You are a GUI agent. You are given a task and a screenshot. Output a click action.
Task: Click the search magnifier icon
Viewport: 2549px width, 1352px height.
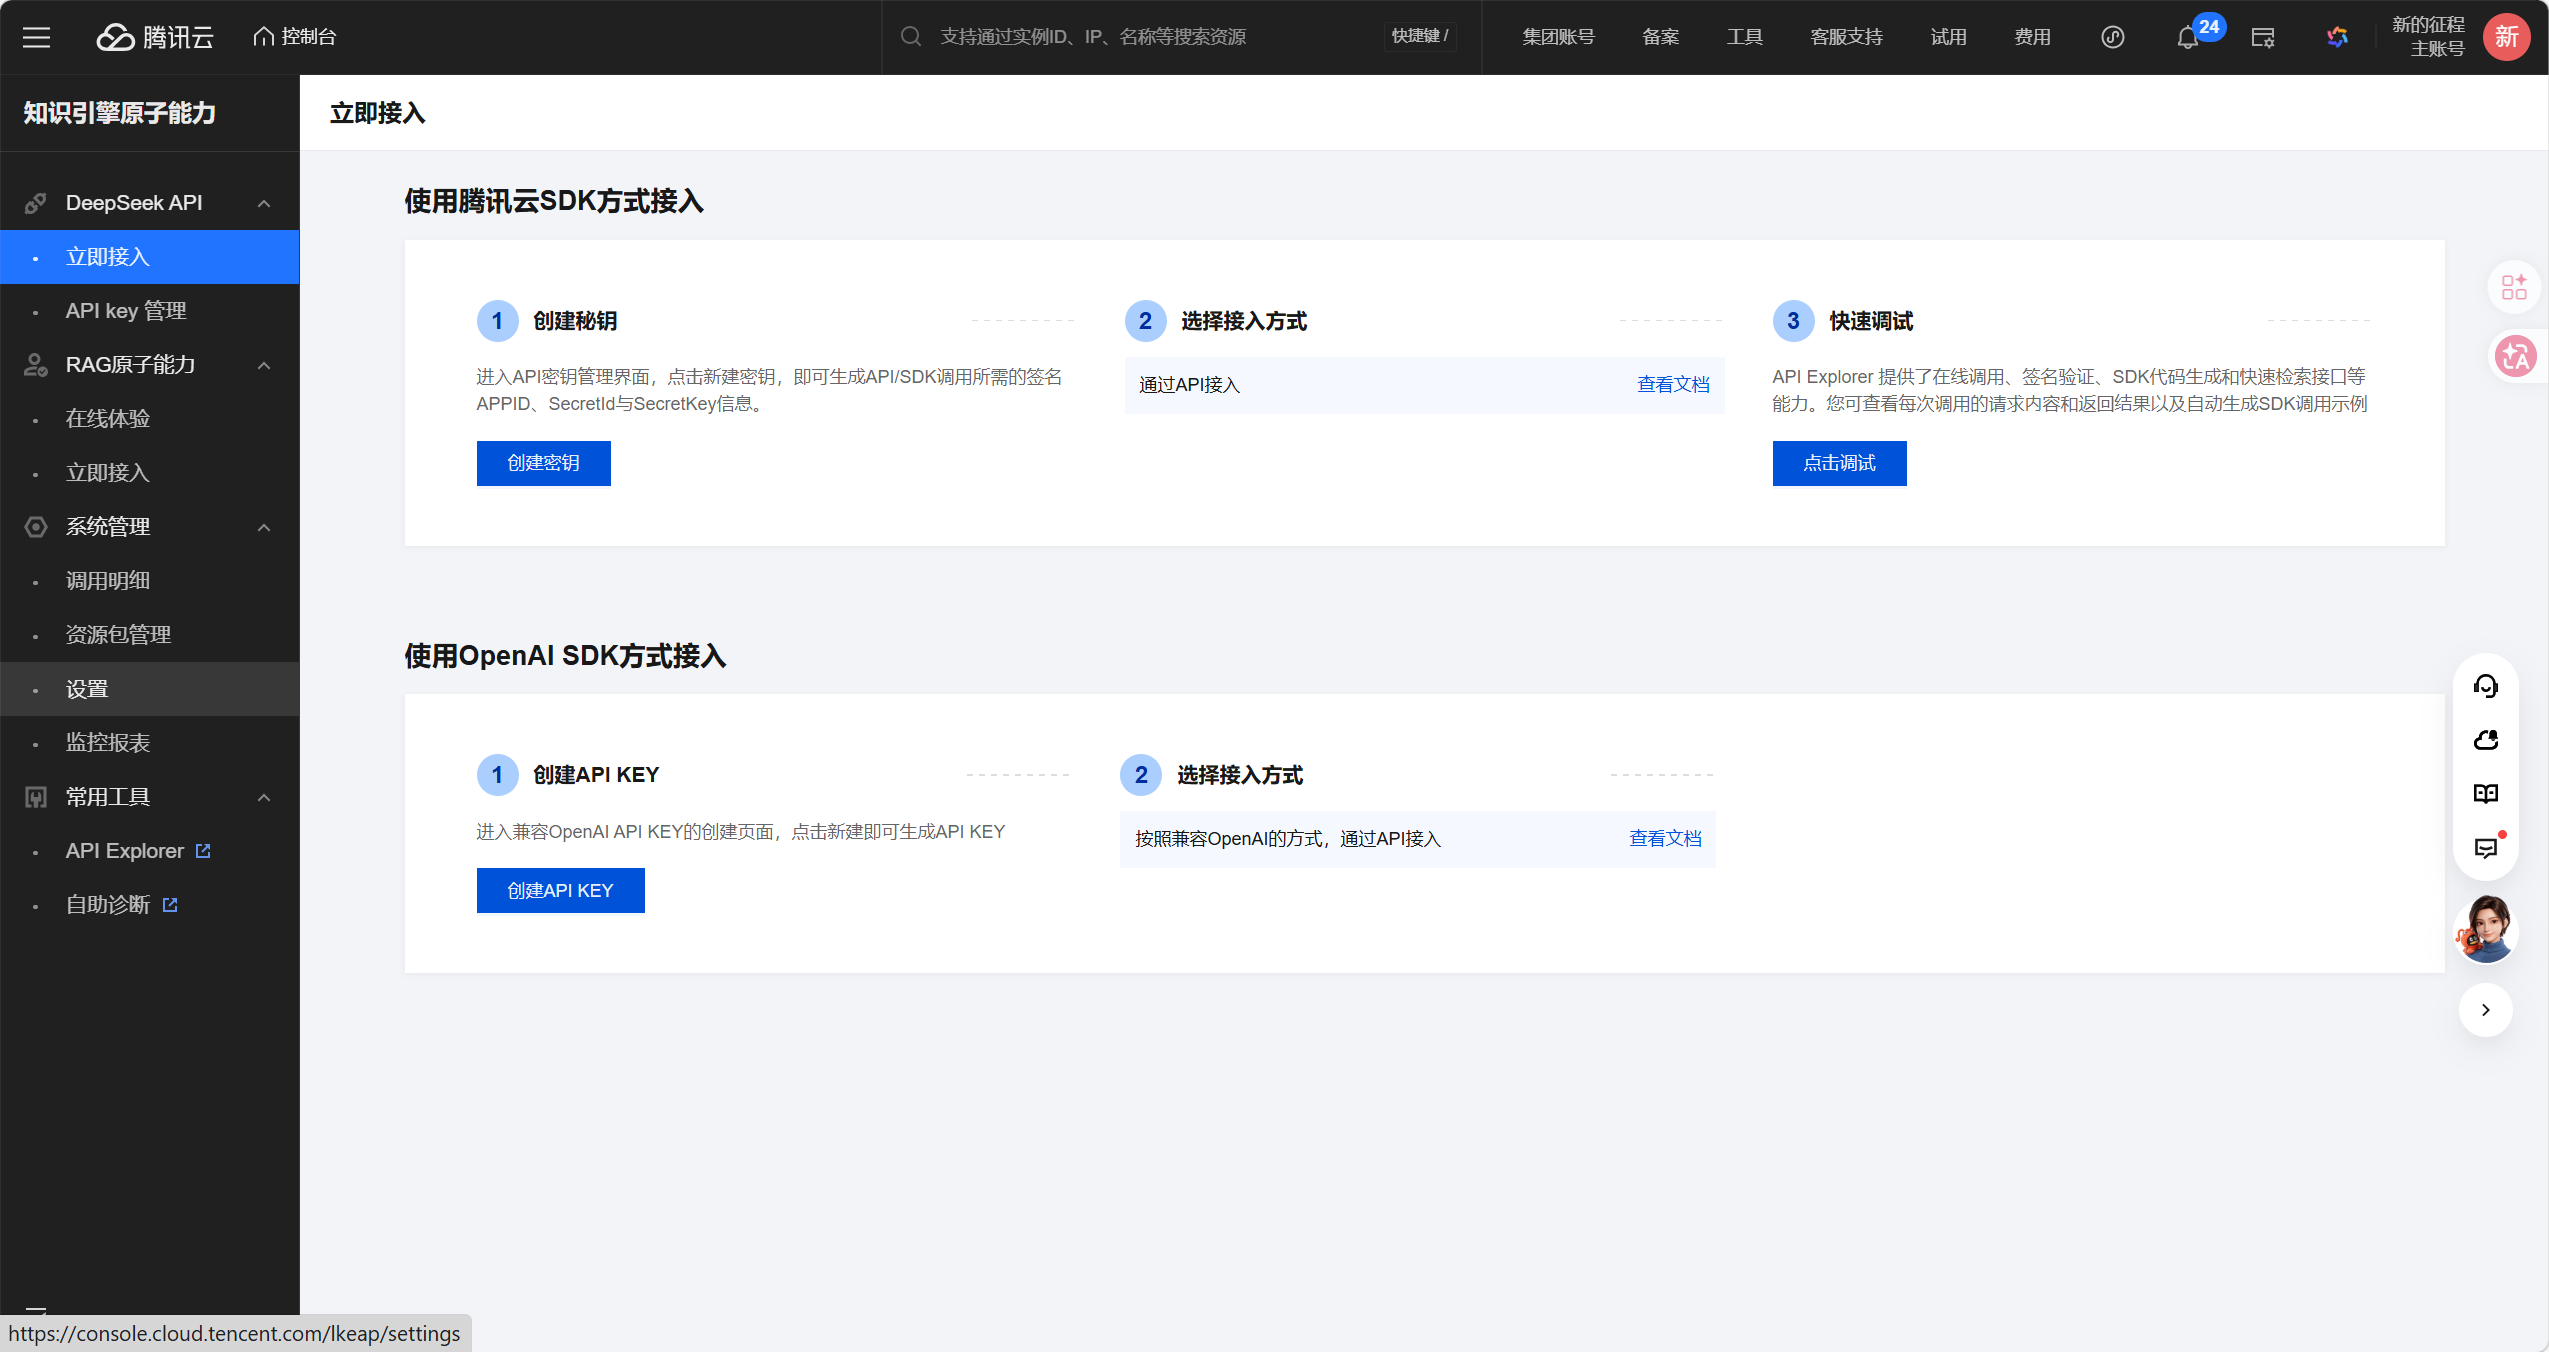910,37
